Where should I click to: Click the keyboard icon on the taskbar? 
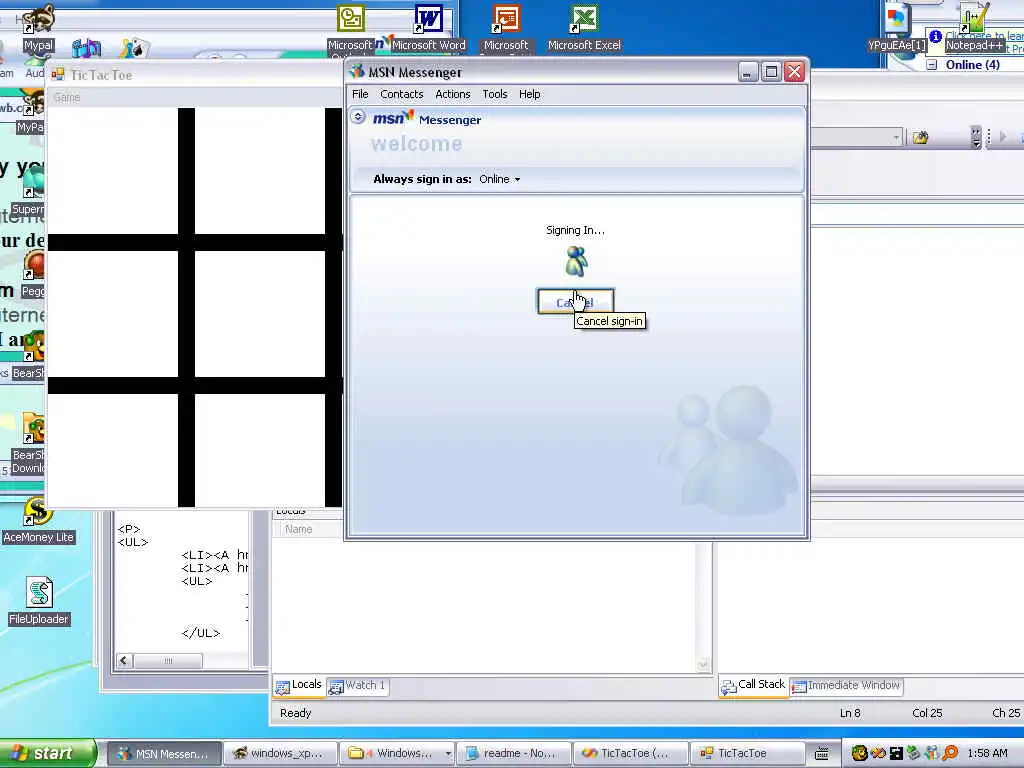pyautogui.click(x=822, y=754)
